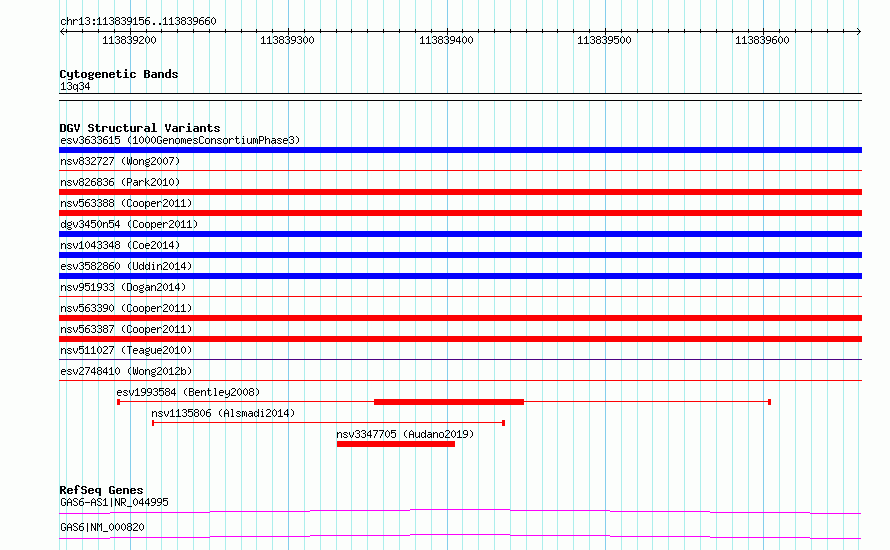The height and width of the screenshot is (550, 890).
Task: Click the RefSeq Genes track heading
Action: [x=101, y=490]
